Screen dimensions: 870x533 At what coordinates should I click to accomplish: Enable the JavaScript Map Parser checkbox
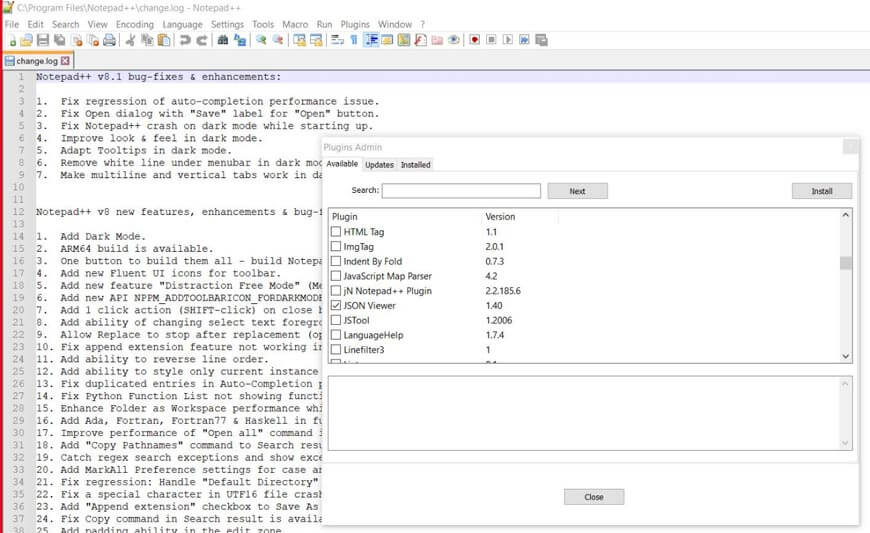click(x=336, y=276)
